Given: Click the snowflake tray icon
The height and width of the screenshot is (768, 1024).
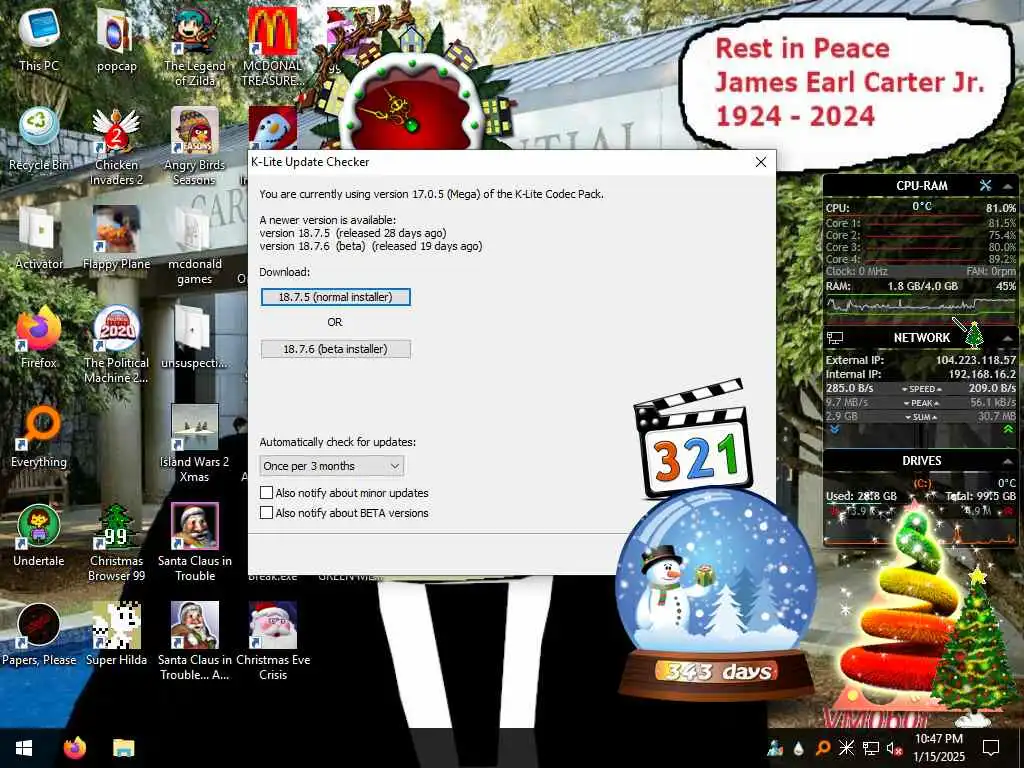Looking at the screenshot, I should click(x=846, y=748).
